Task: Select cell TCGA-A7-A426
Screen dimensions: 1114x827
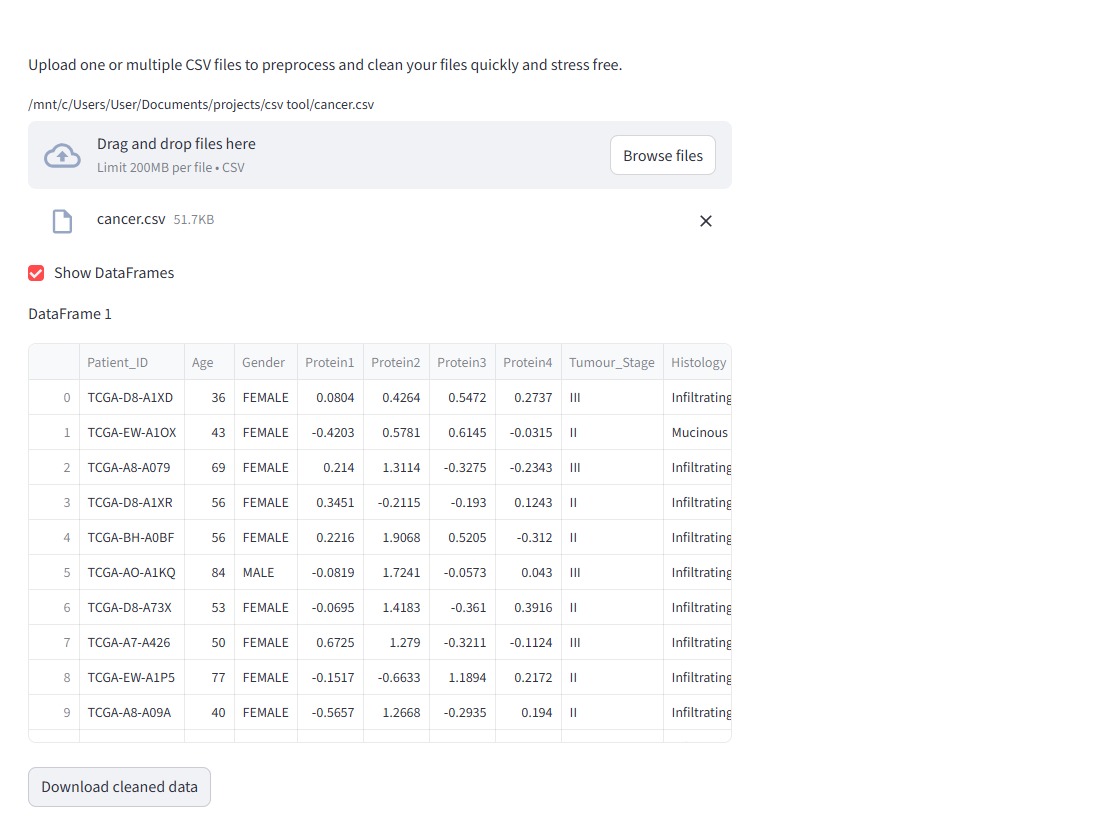Action: (131, 642)
